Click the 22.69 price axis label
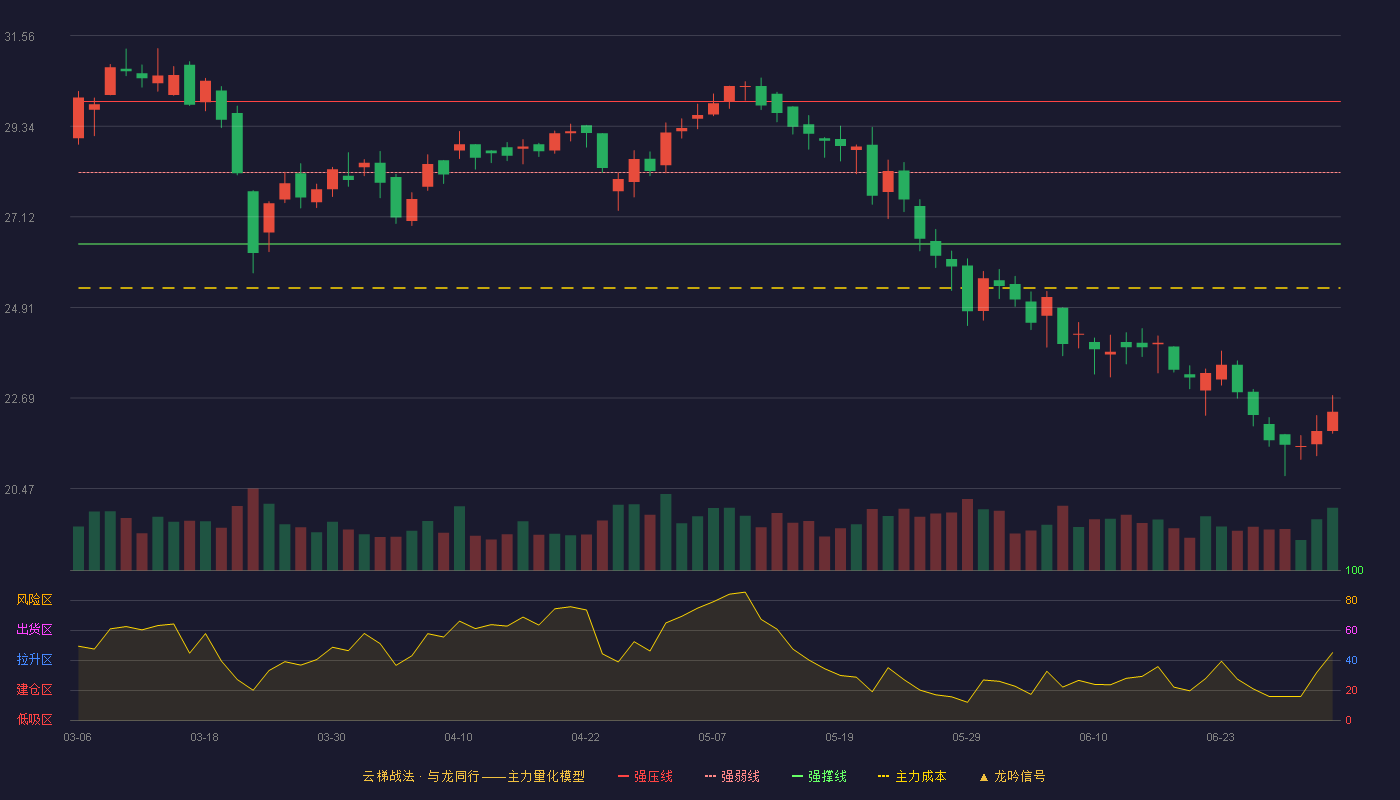1400x800 pixels. pyautogui.click(x=19, y=399)
